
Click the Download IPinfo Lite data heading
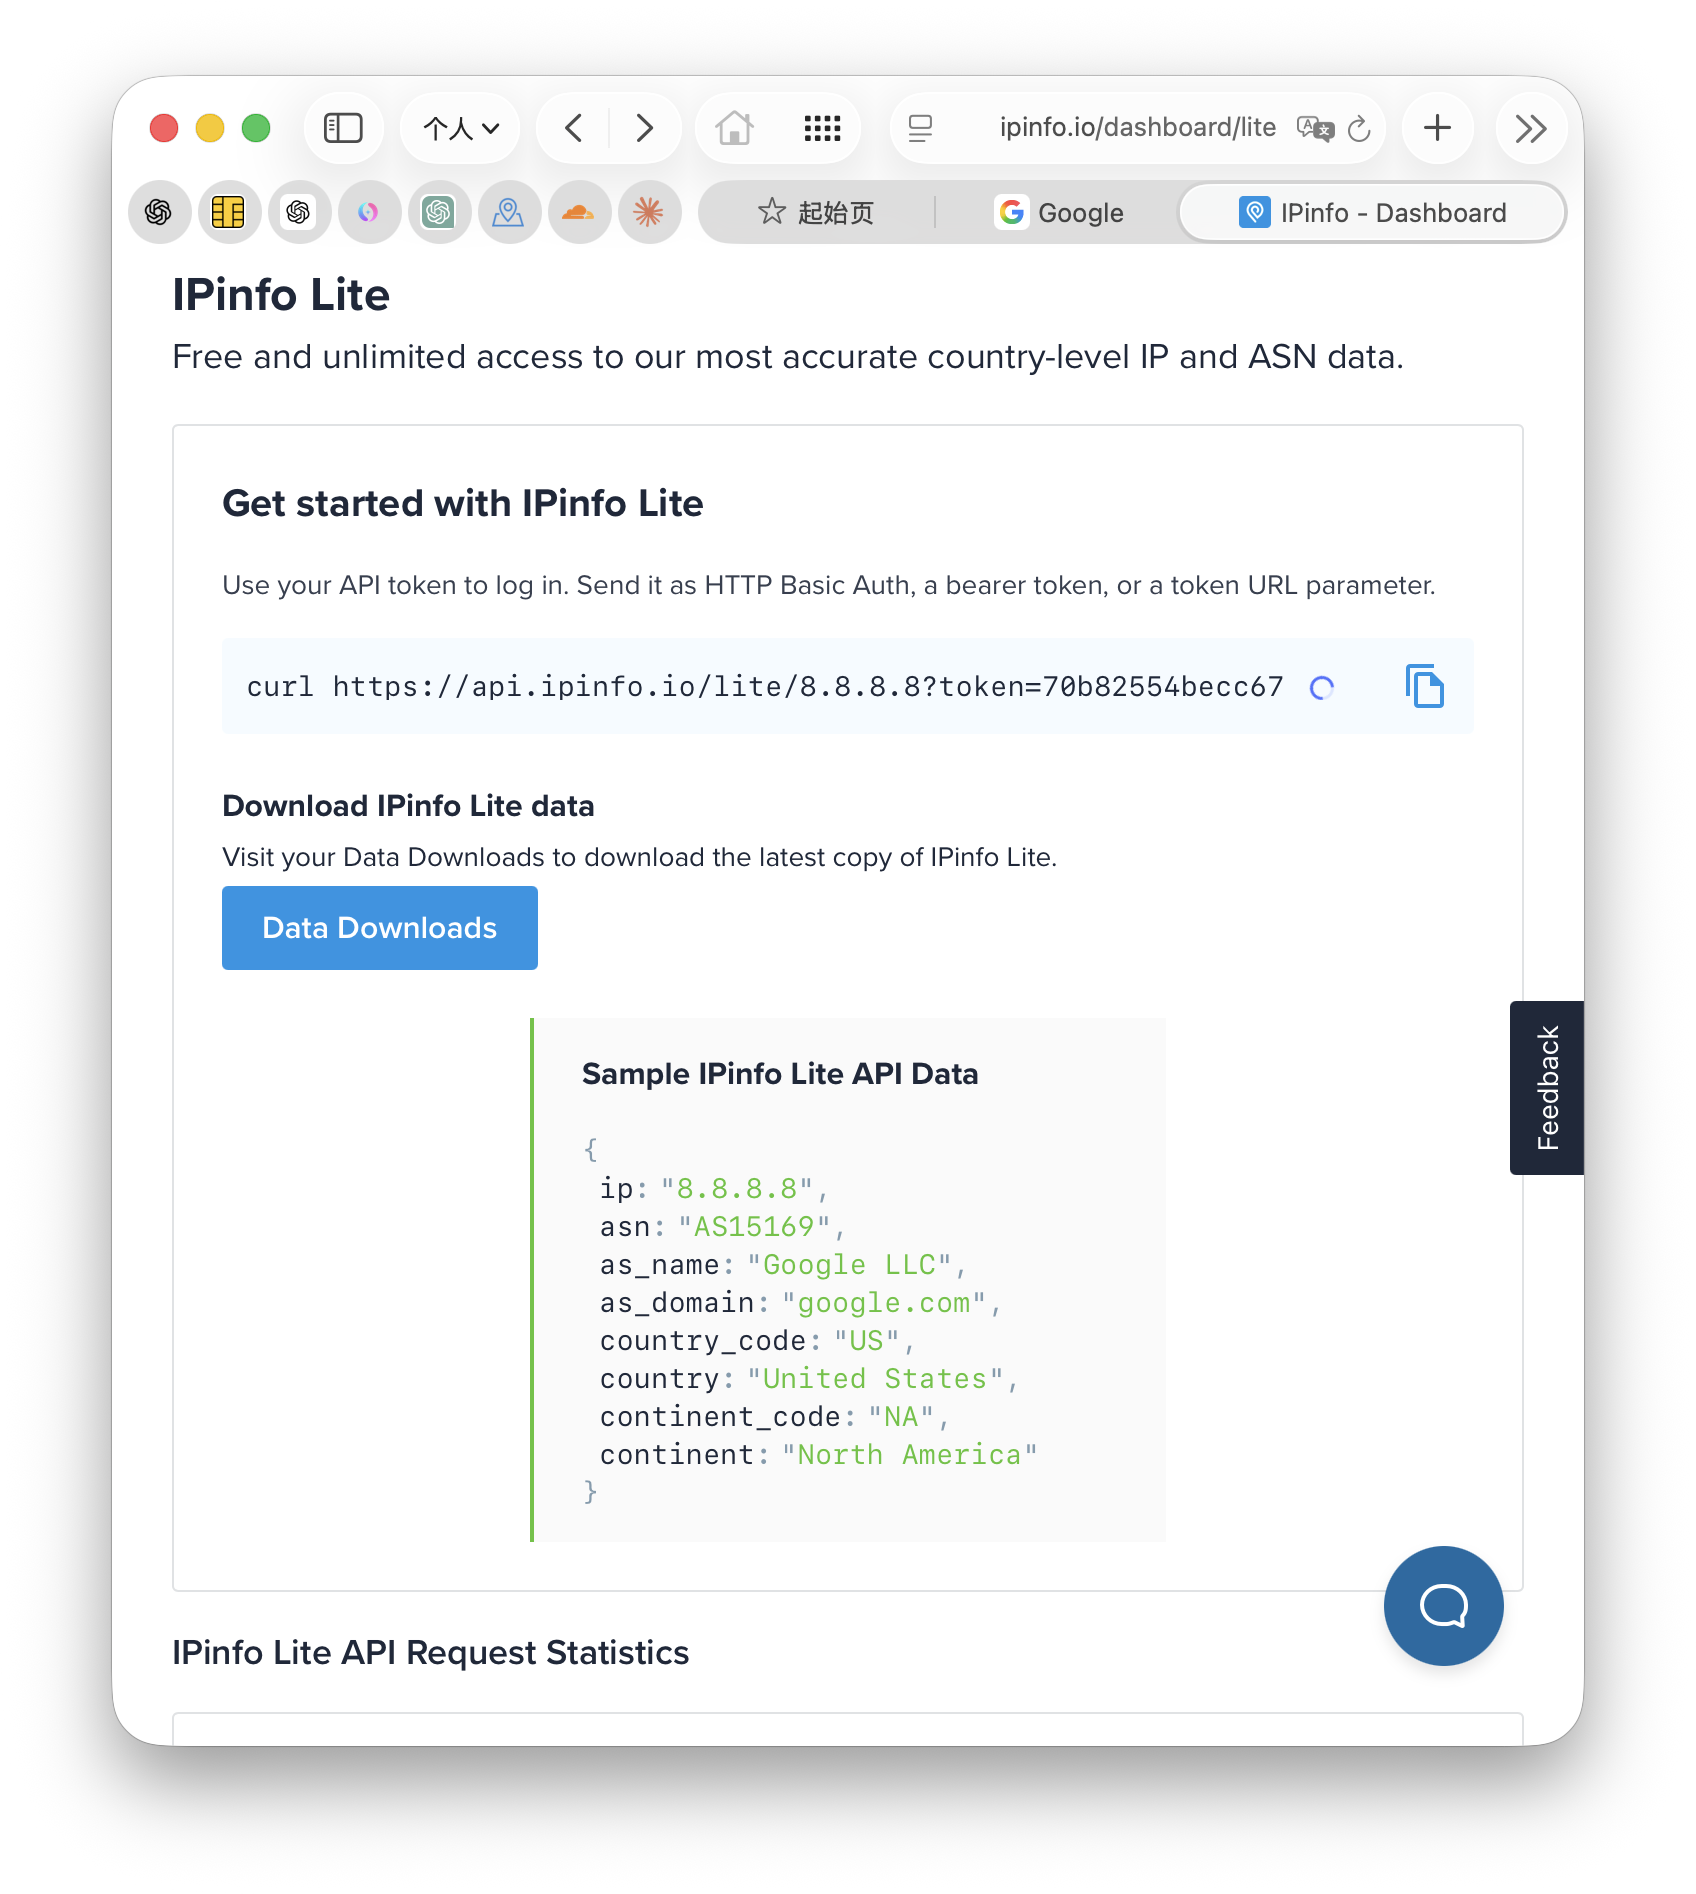click(408, 806)
